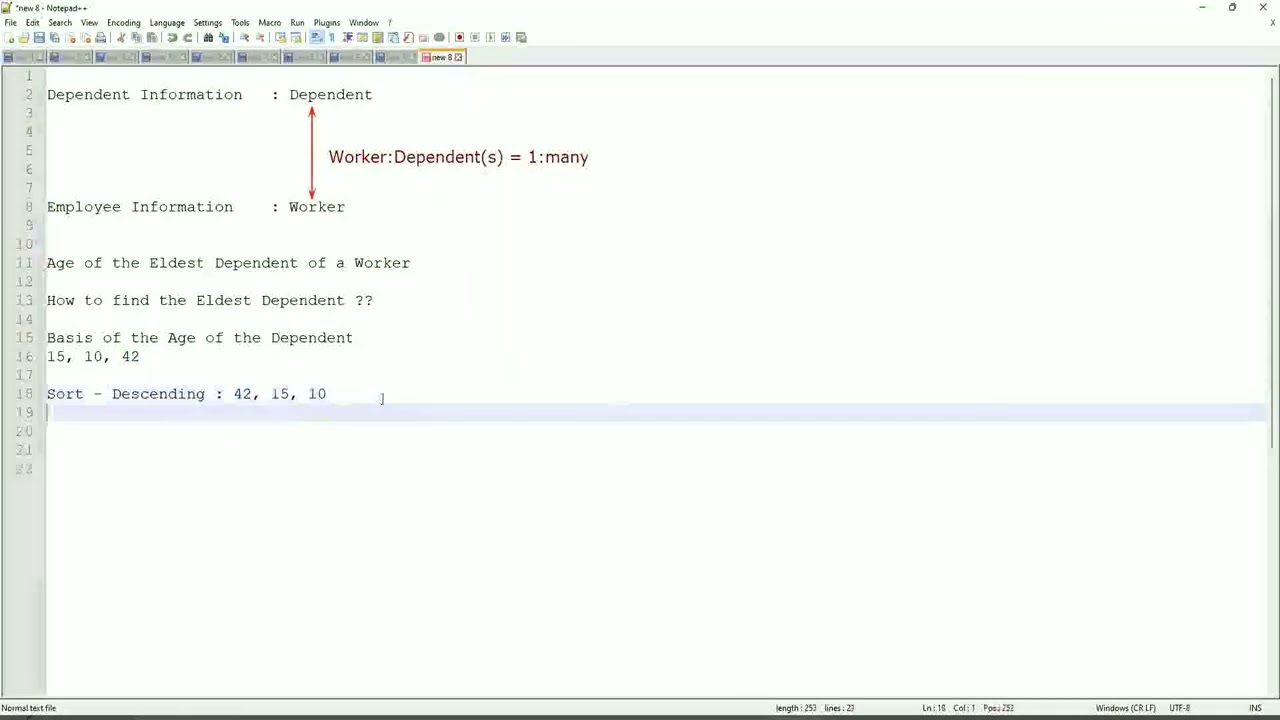
Task: Open the Search menu
Action: coord(60,22)
